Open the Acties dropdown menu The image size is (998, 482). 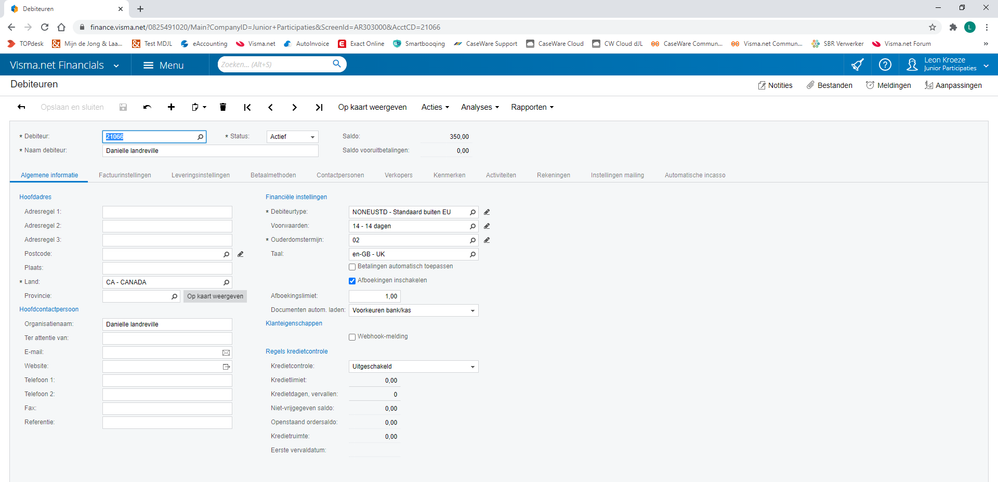coord(435,107)
